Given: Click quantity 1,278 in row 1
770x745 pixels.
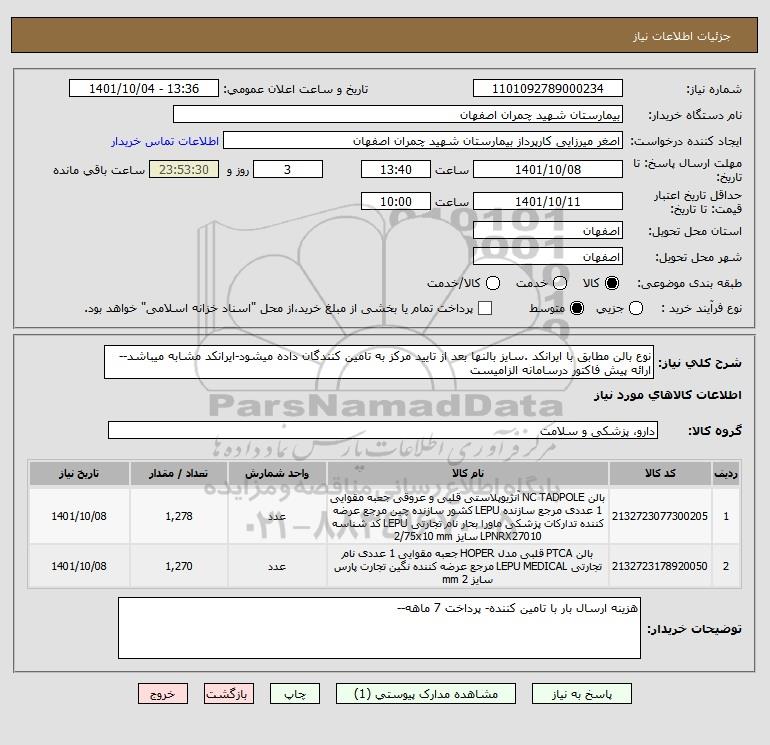Looking at the screenshot, I should [179, 516].
